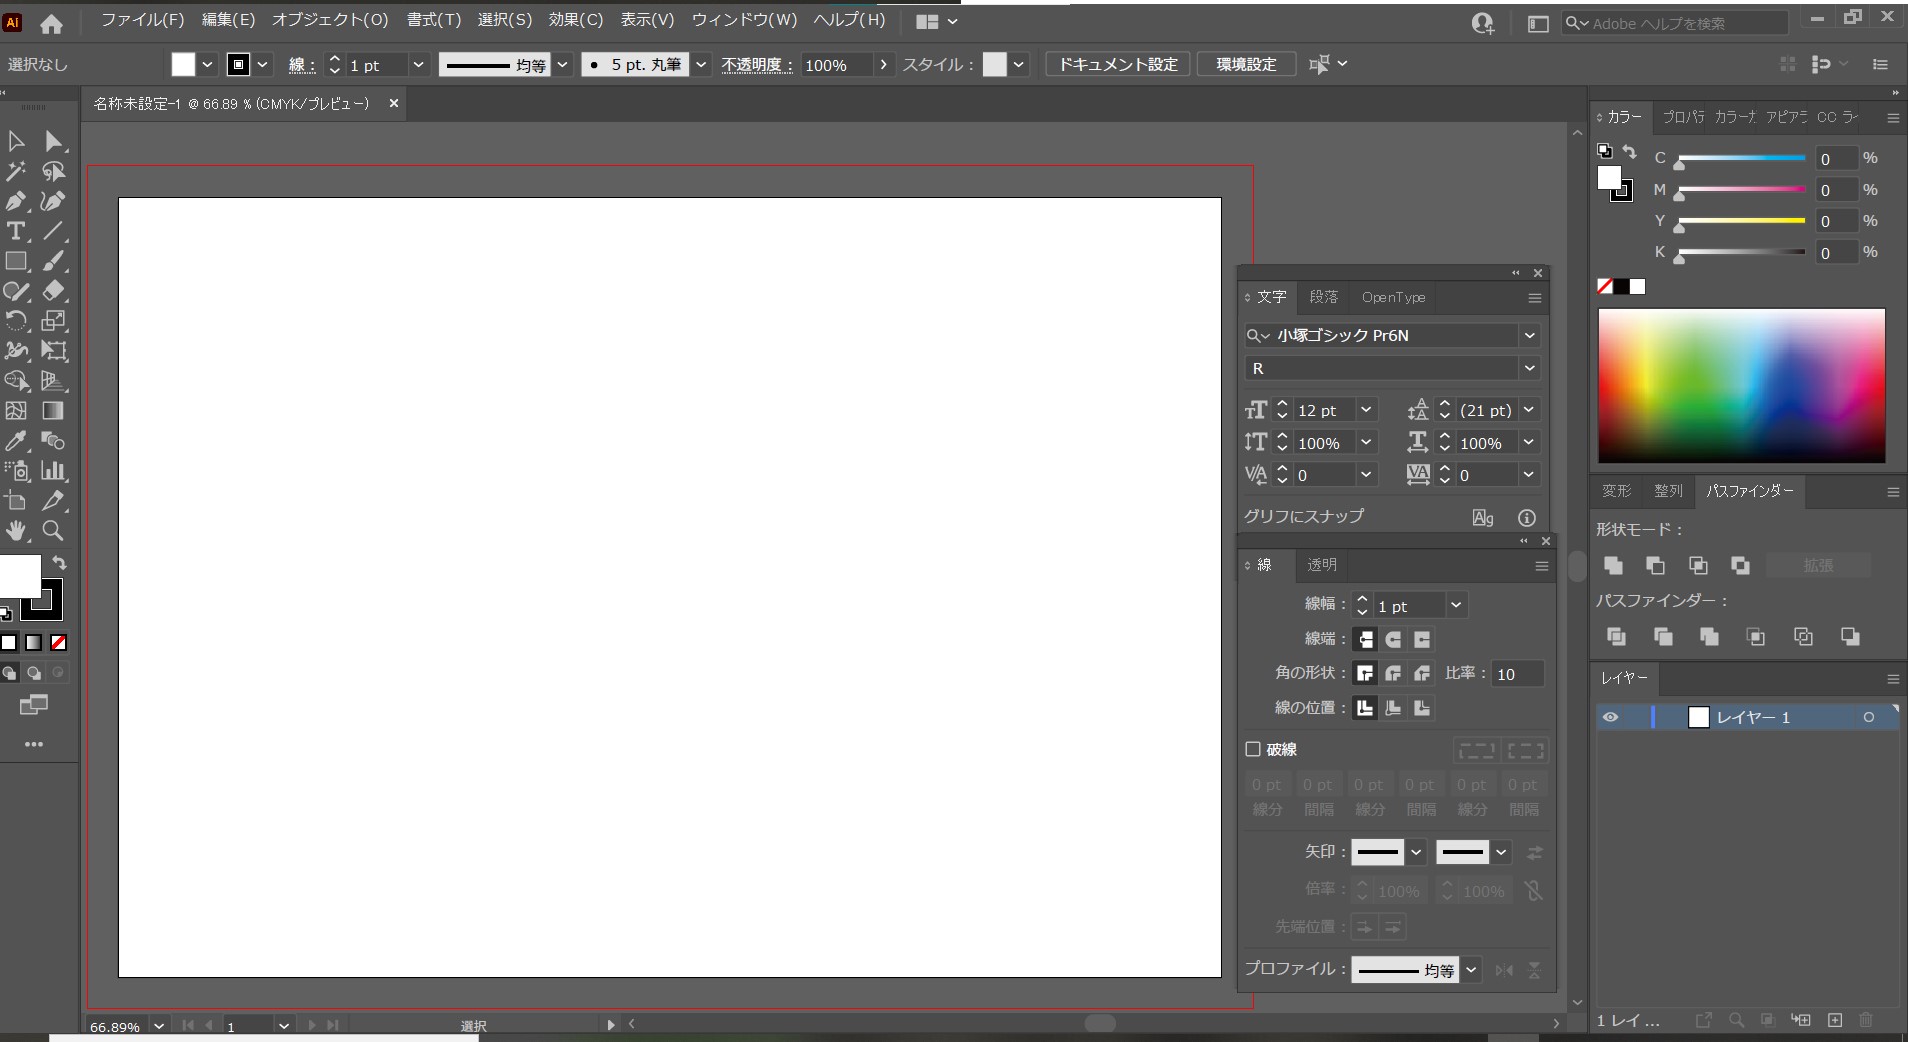Select the Curvature tool
The image size is (1908, 1042).
[x=53, y=201]
